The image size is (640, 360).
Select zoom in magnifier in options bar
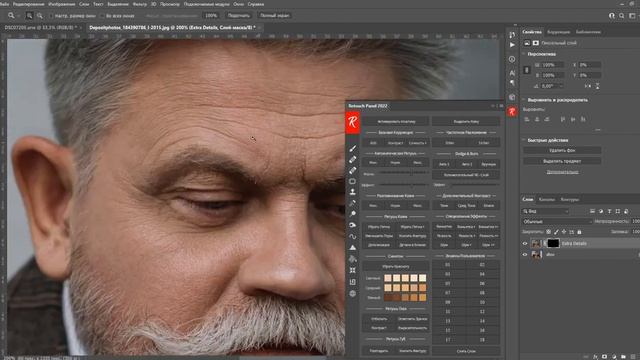click(29, 16)
